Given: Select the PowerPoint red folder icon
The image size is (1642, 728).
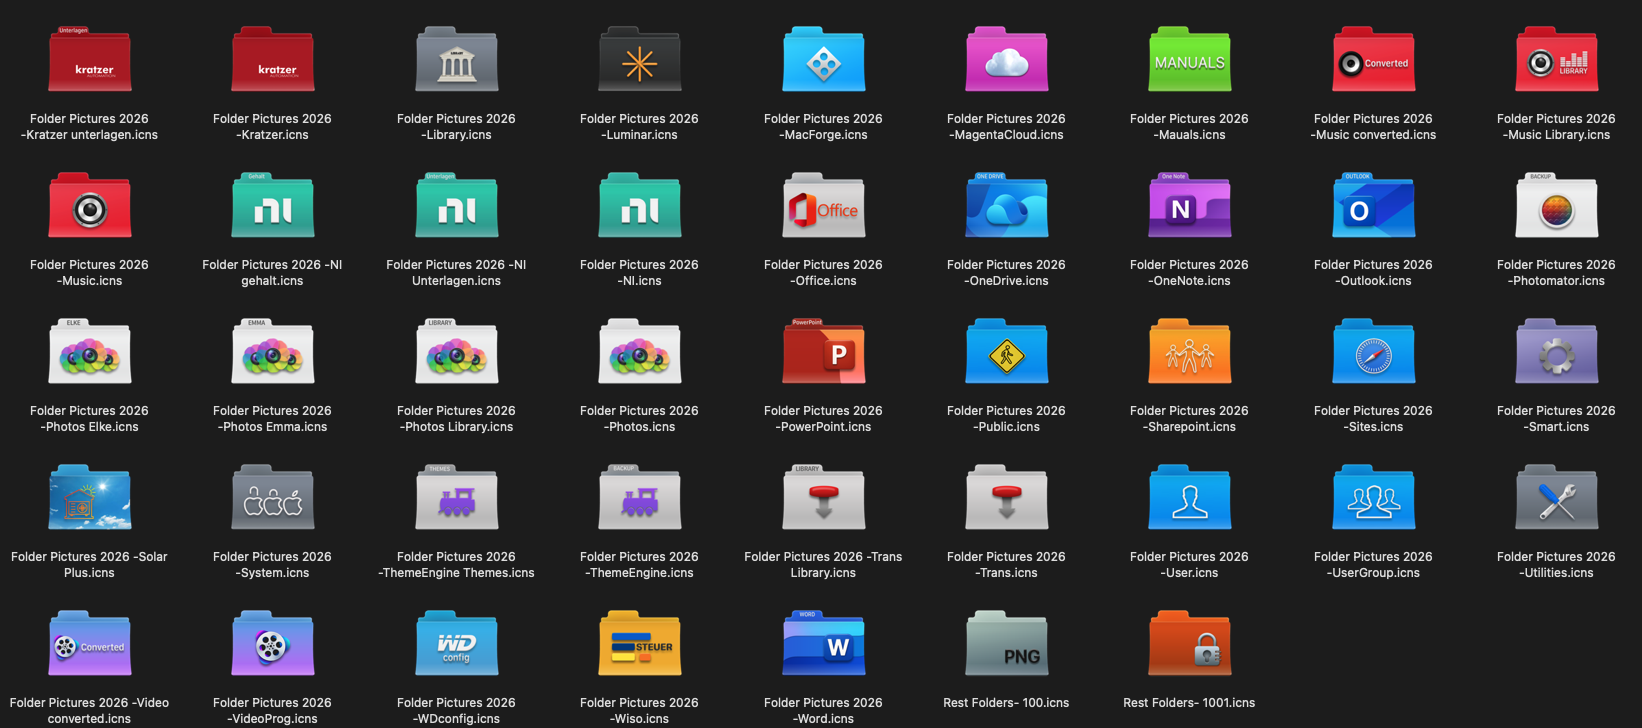Looking at the screenshot, I should tap(822, 354).
